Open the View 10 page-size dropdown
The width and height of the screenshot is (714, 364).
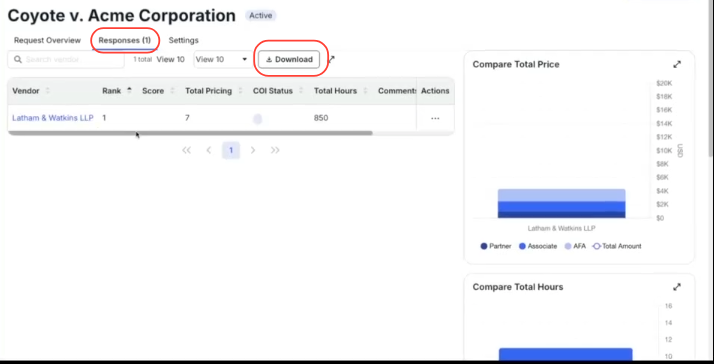click(x=222, y=60)
